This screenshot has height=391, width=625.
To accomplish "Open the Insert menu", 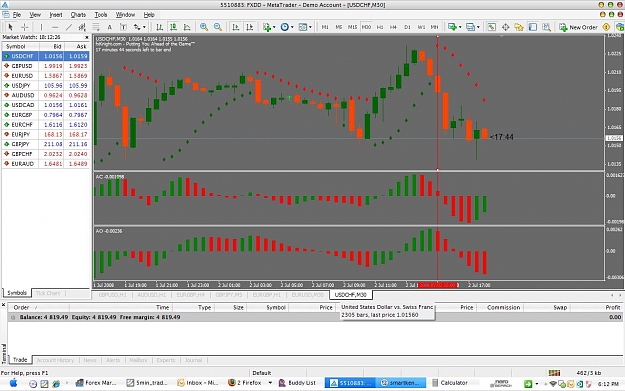I will tap(56, 15).
